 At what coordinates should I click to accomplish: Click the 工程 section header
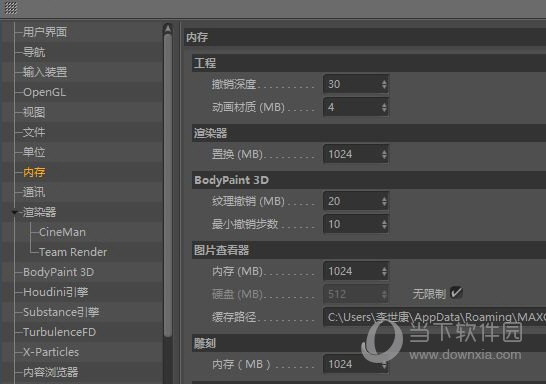[x=369, y=63]
